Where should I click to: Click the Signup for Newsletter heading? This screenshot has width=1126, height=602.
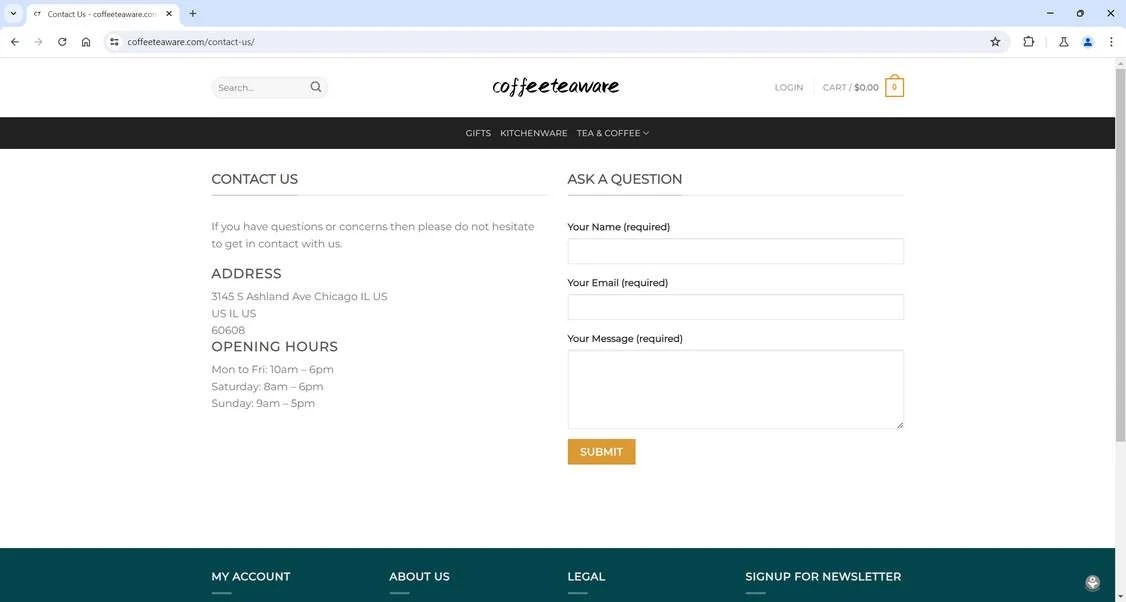click(x=823, y=576)
